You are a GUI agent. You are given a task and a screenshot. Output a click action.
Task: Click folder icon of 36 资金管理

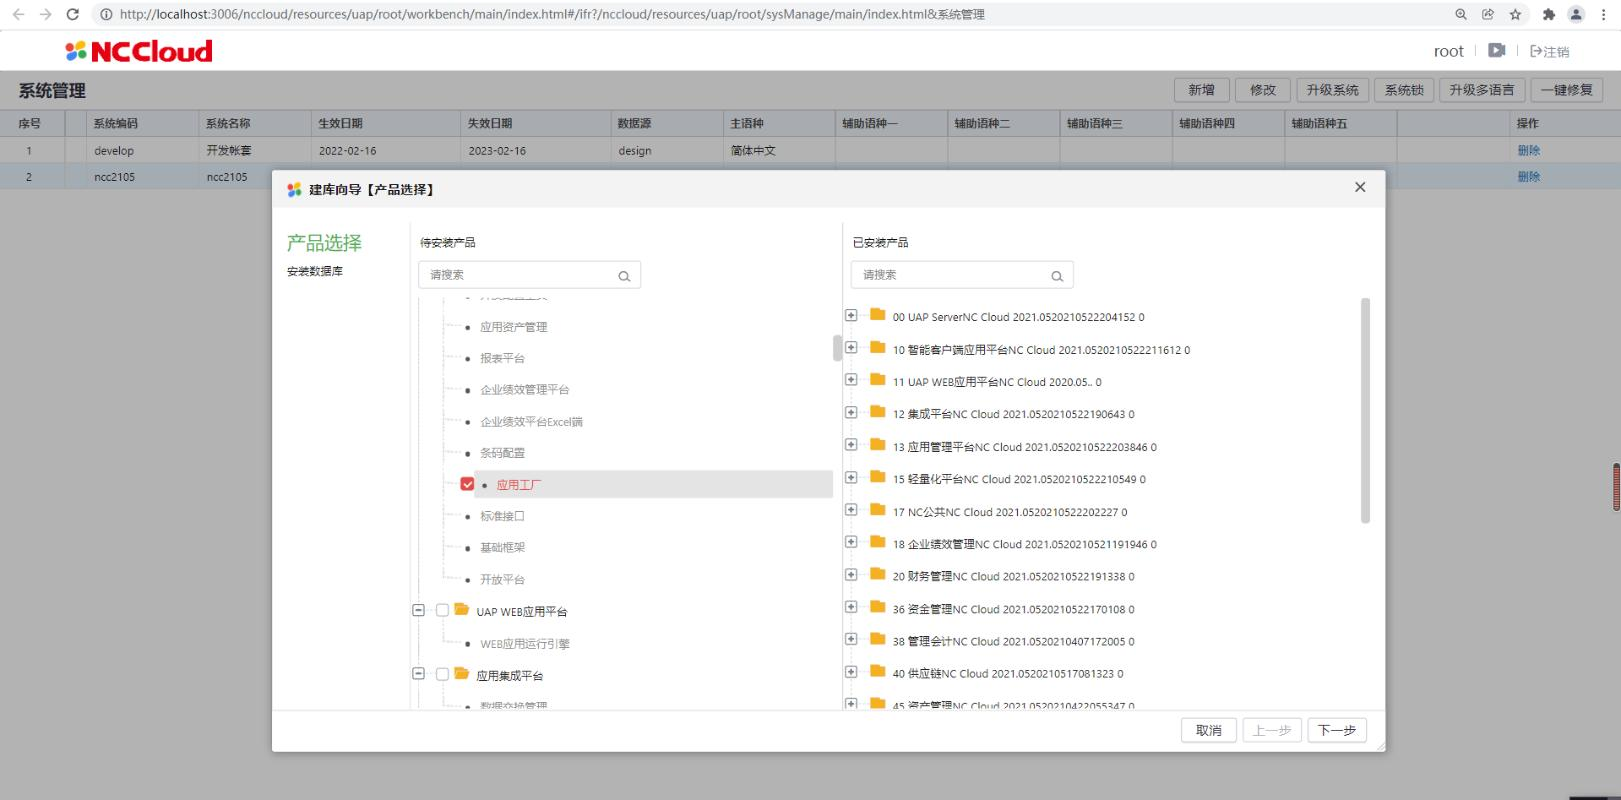click(x=878, y=607)
